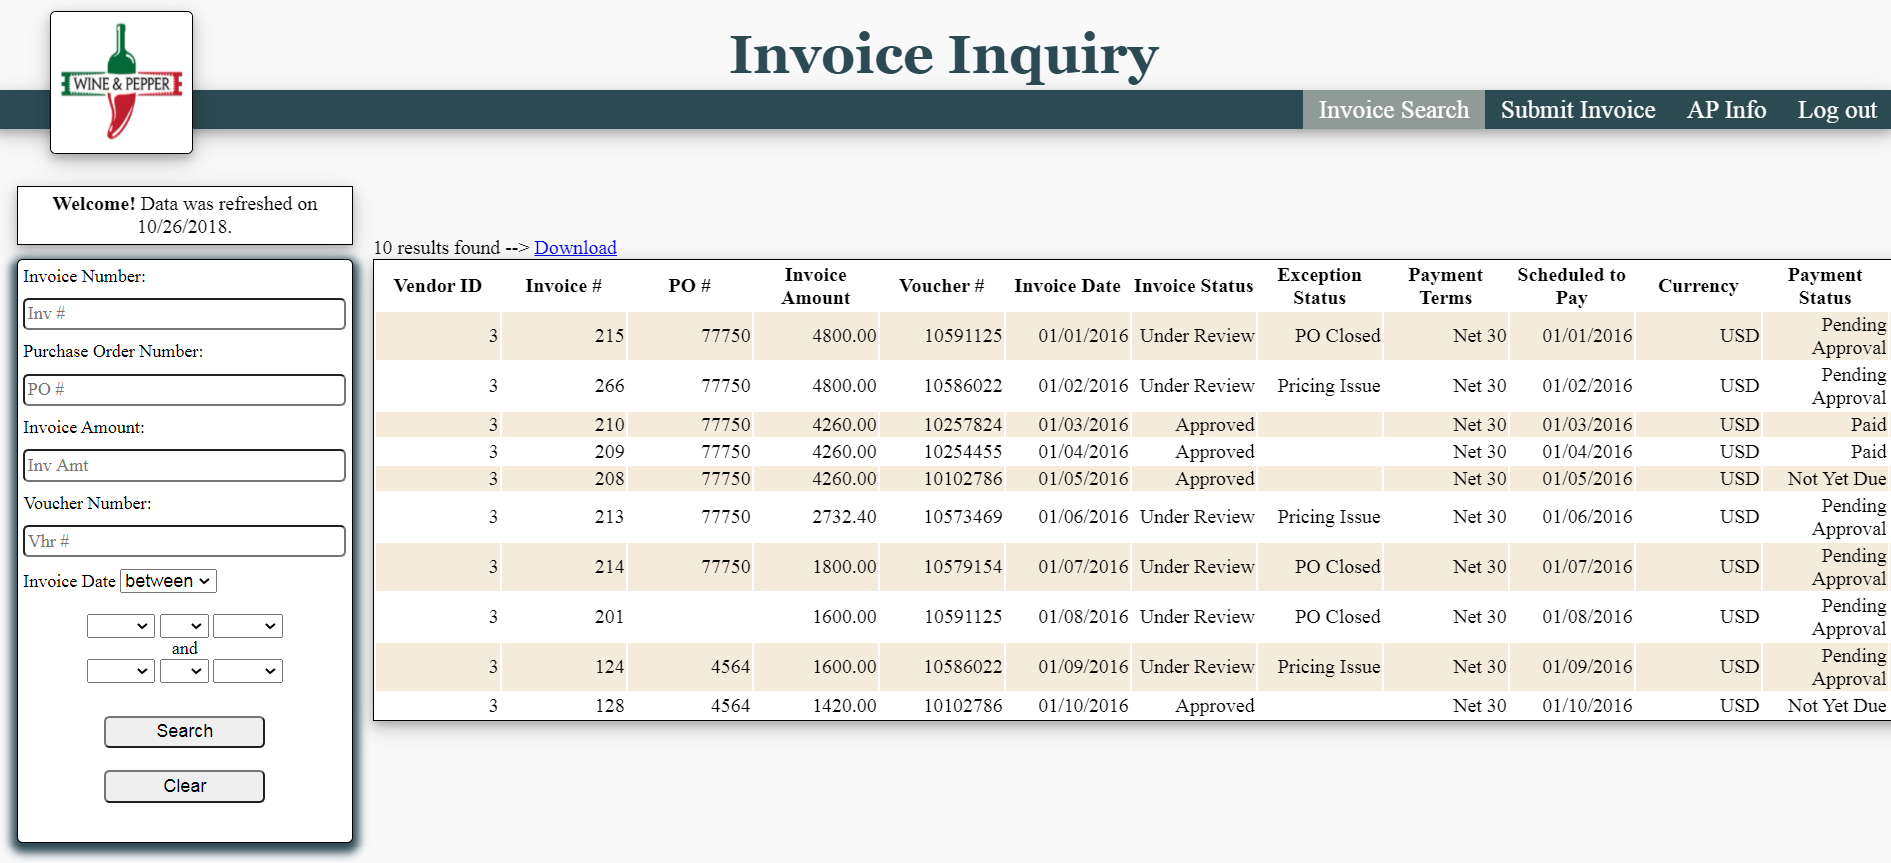This screenshot has height=863, width=1891.
Task: Download the search results
Action: coord(575,248)
